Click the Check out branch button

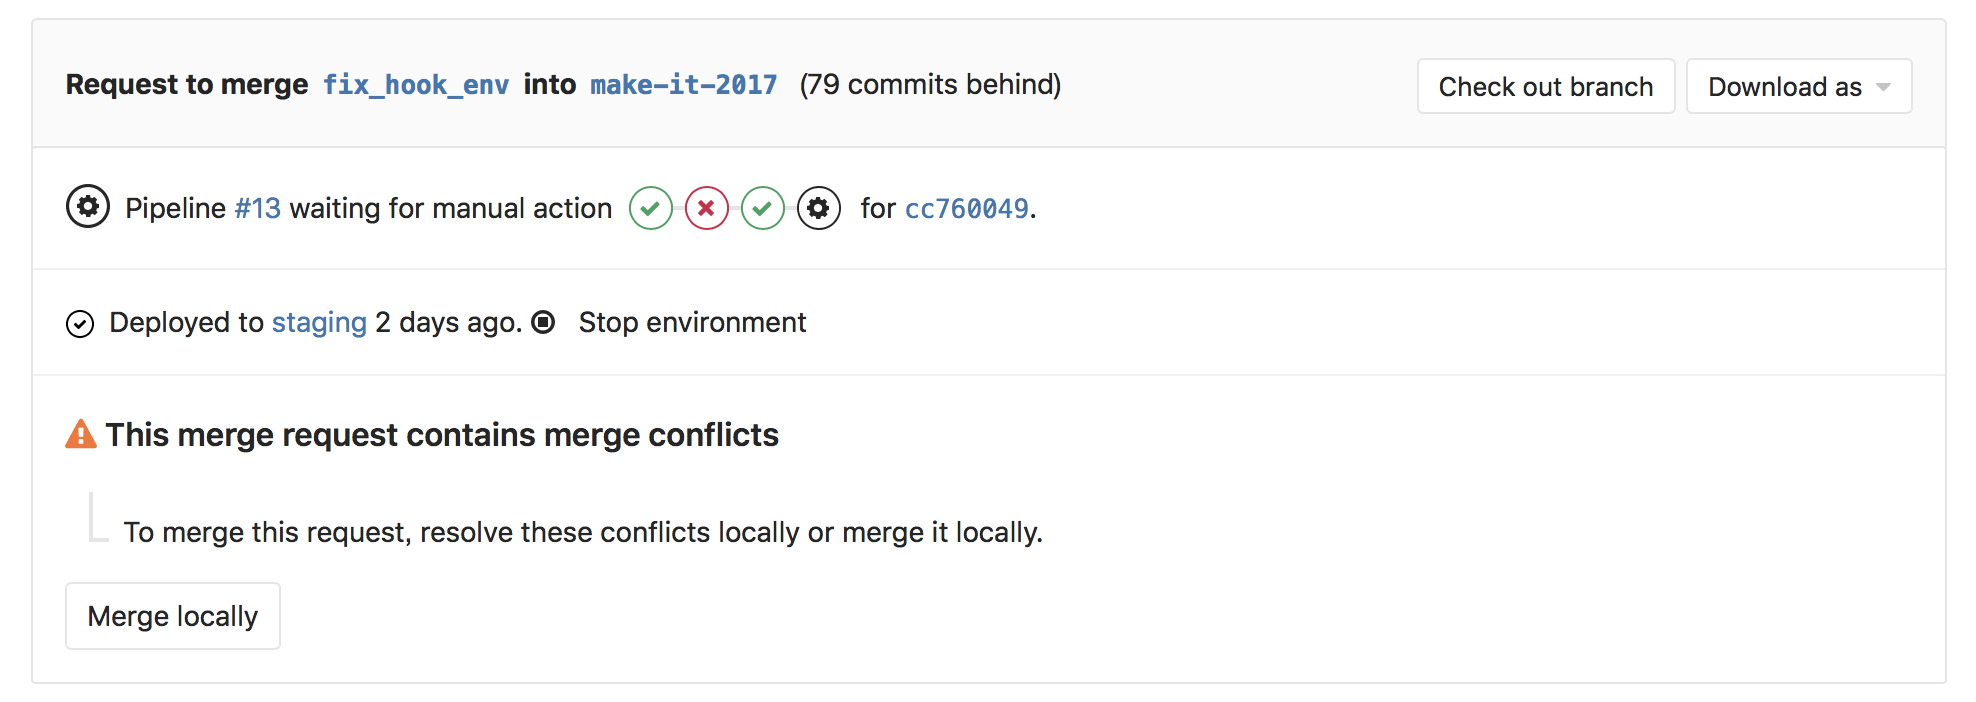1545,86
